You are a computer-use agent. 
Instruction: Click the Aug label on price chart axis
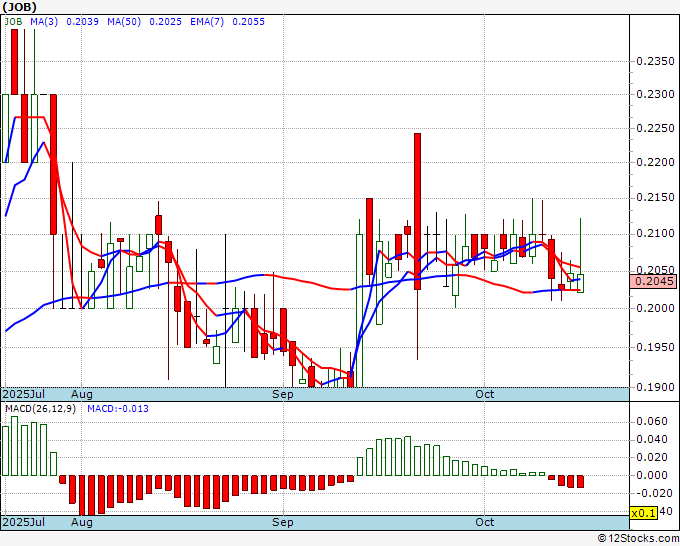(82, 394)
